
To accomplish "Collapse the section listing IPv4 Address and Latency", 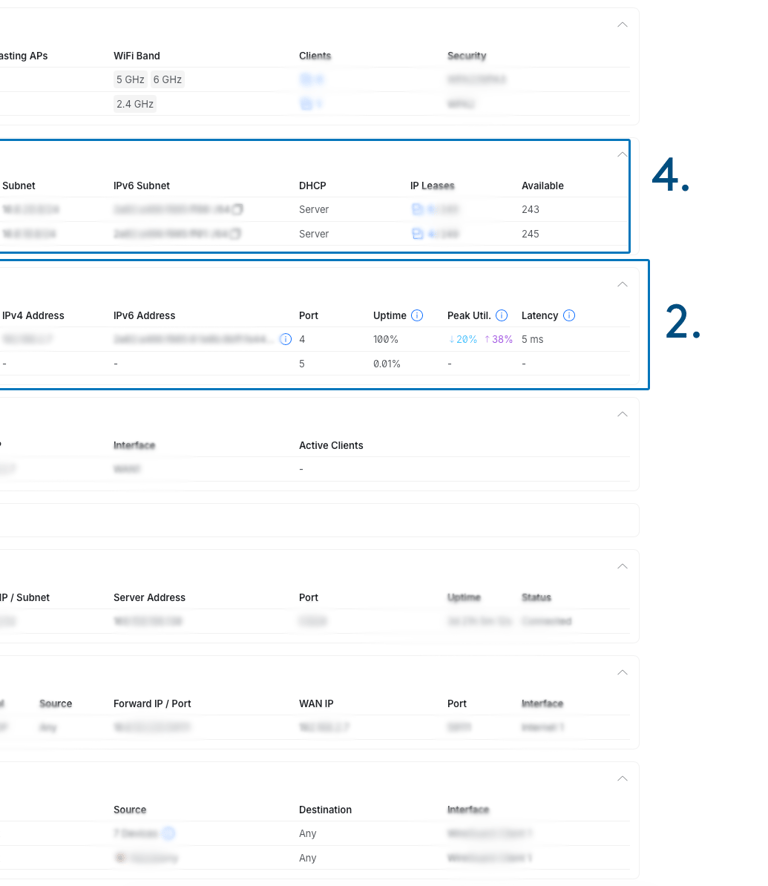I will [x=622, y=284].
